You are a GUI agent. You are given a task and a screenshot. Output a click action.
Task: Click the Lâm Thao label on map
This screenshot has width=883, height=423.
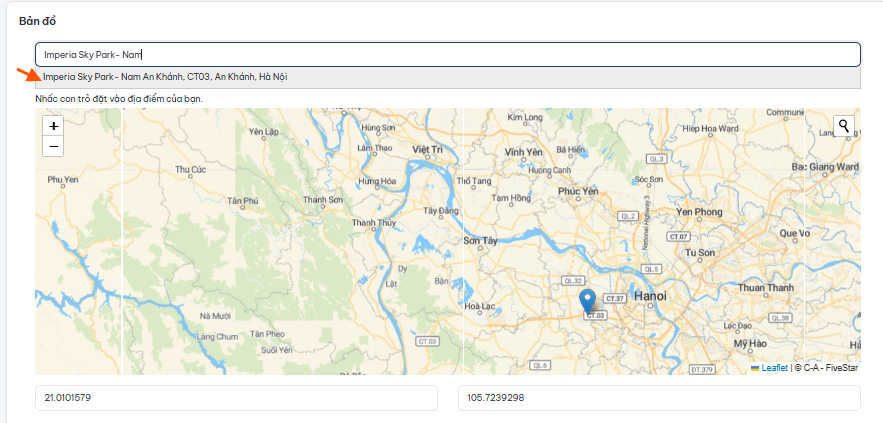click(x=374, y=148)
